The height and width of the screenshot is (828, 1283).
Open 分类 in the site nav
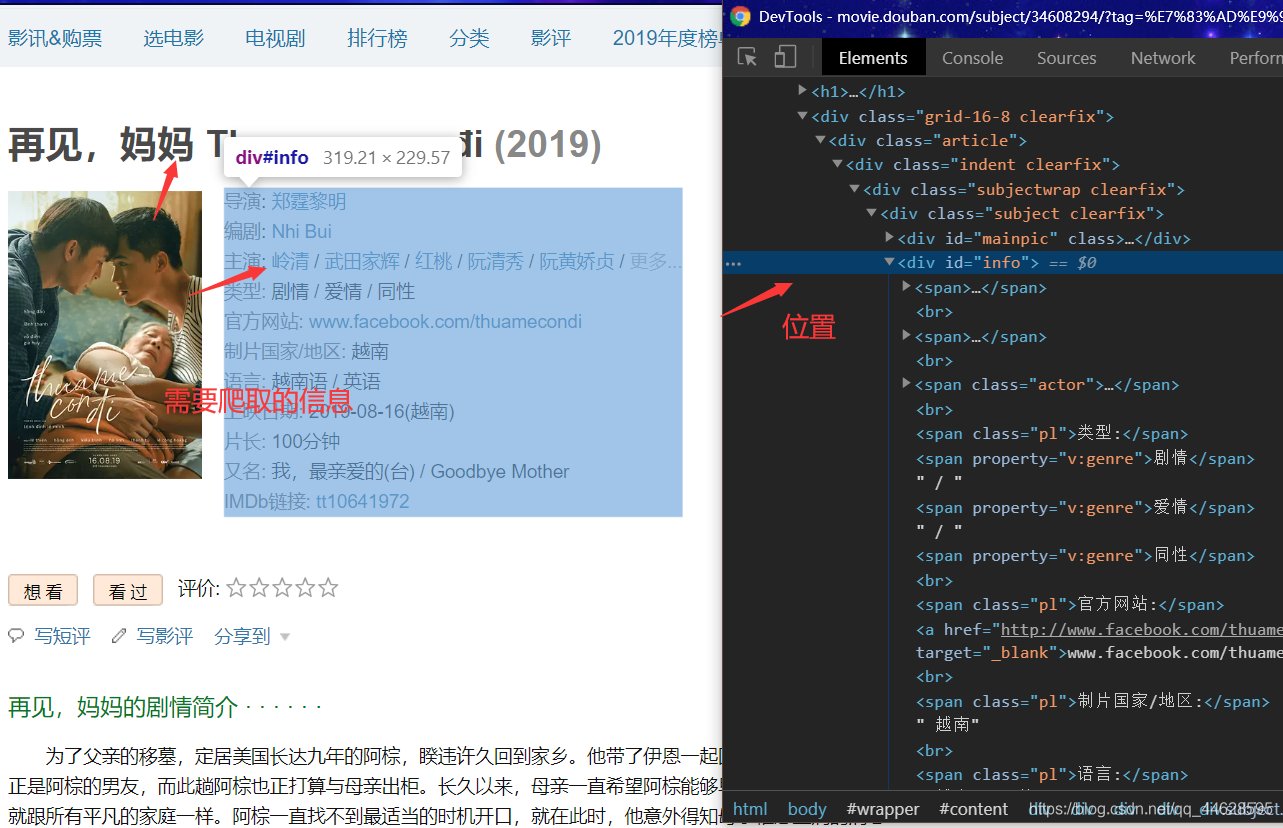tap(469, 39)
